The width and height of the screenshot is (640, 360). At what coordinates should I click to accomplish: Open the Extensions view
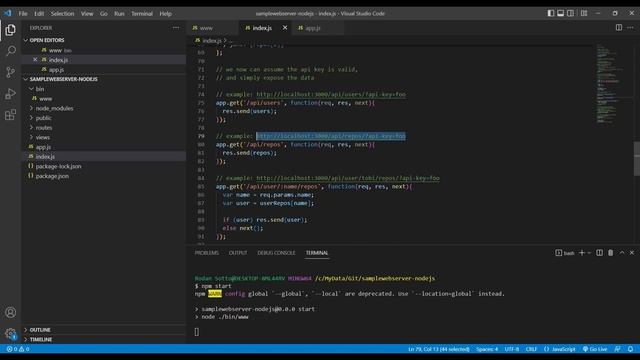[x=11, y=115]
